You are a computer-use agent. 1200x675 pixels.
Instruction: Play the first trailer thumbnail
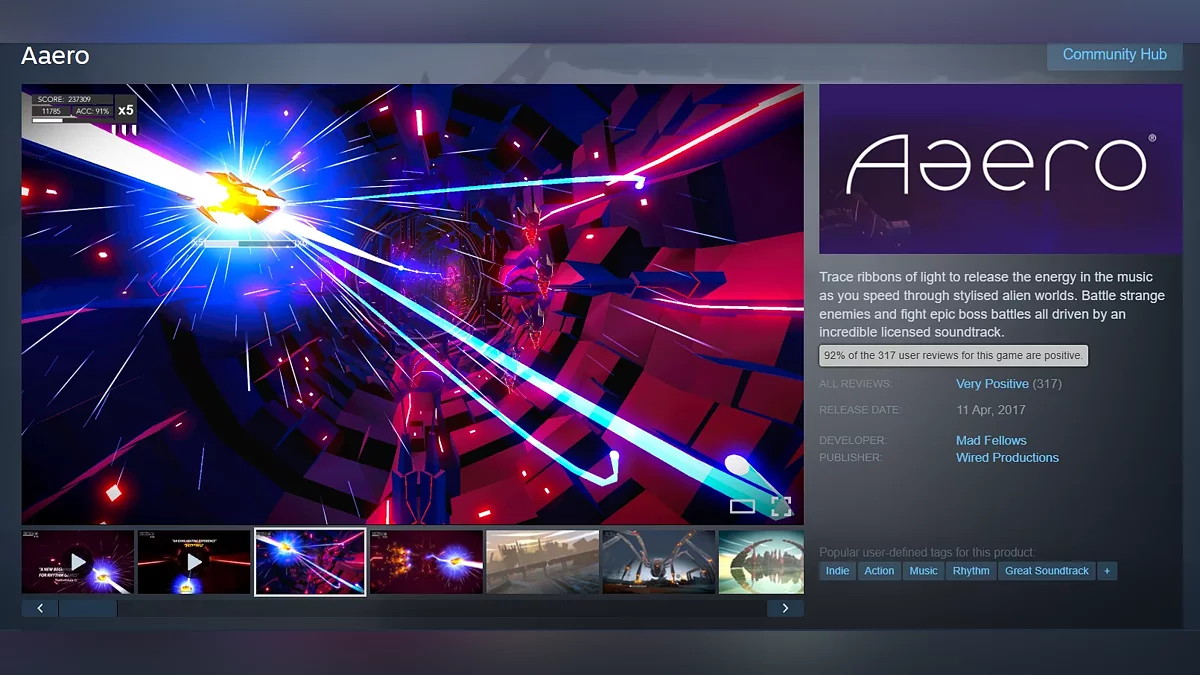point(78,562)
